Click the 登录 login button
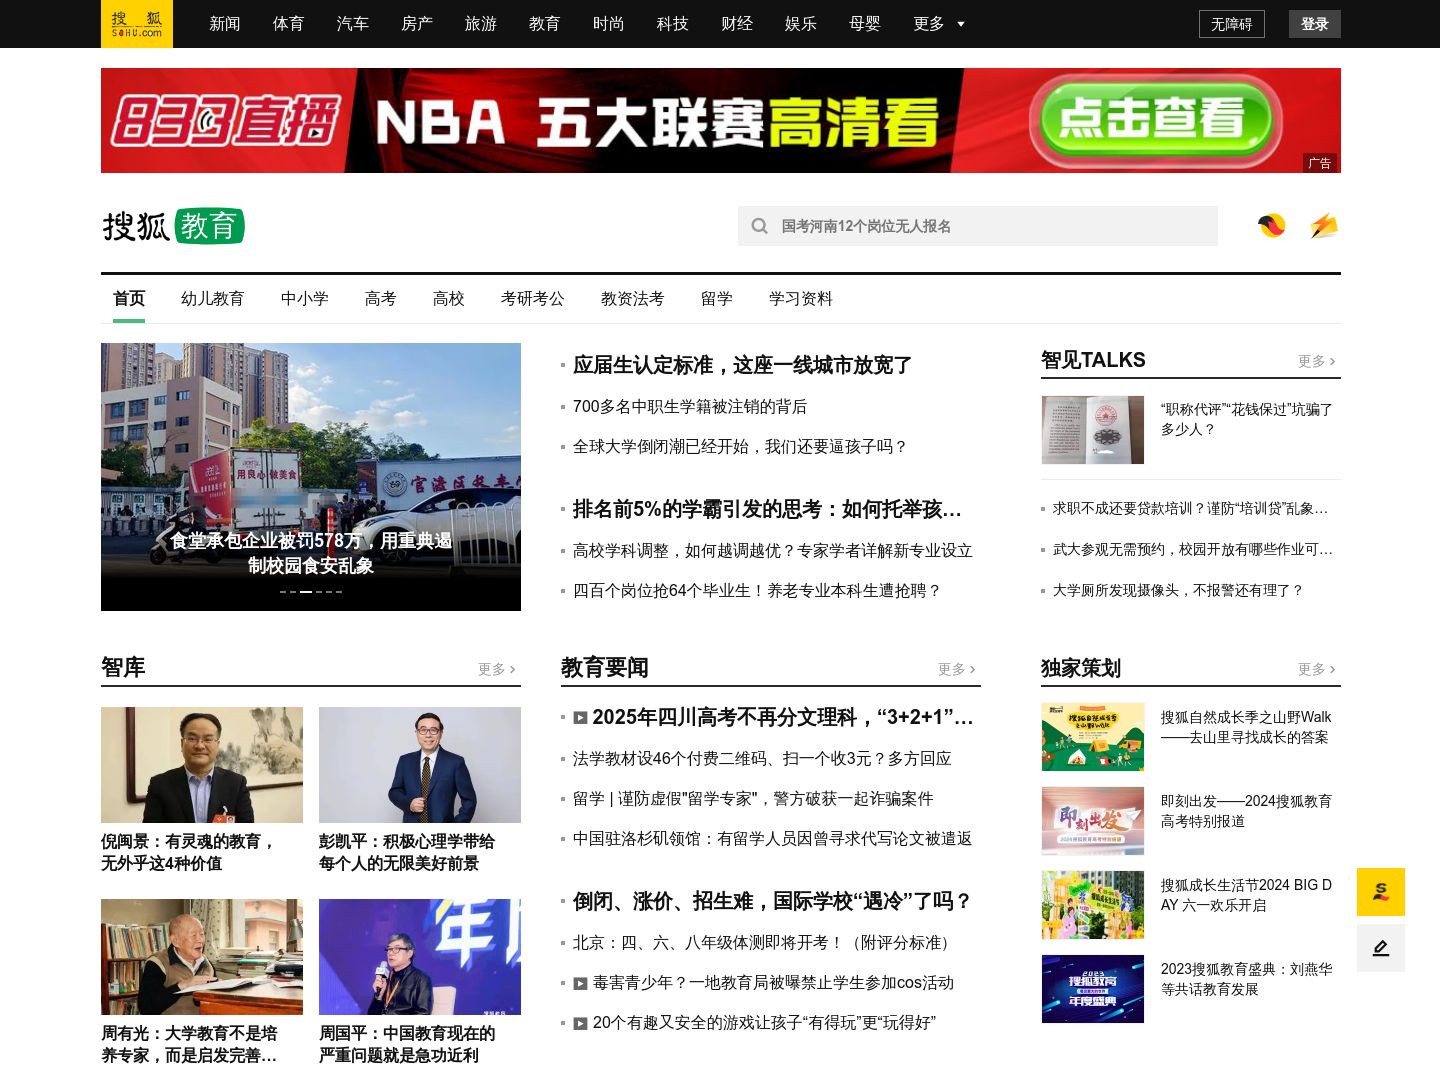 [1314, 24]
